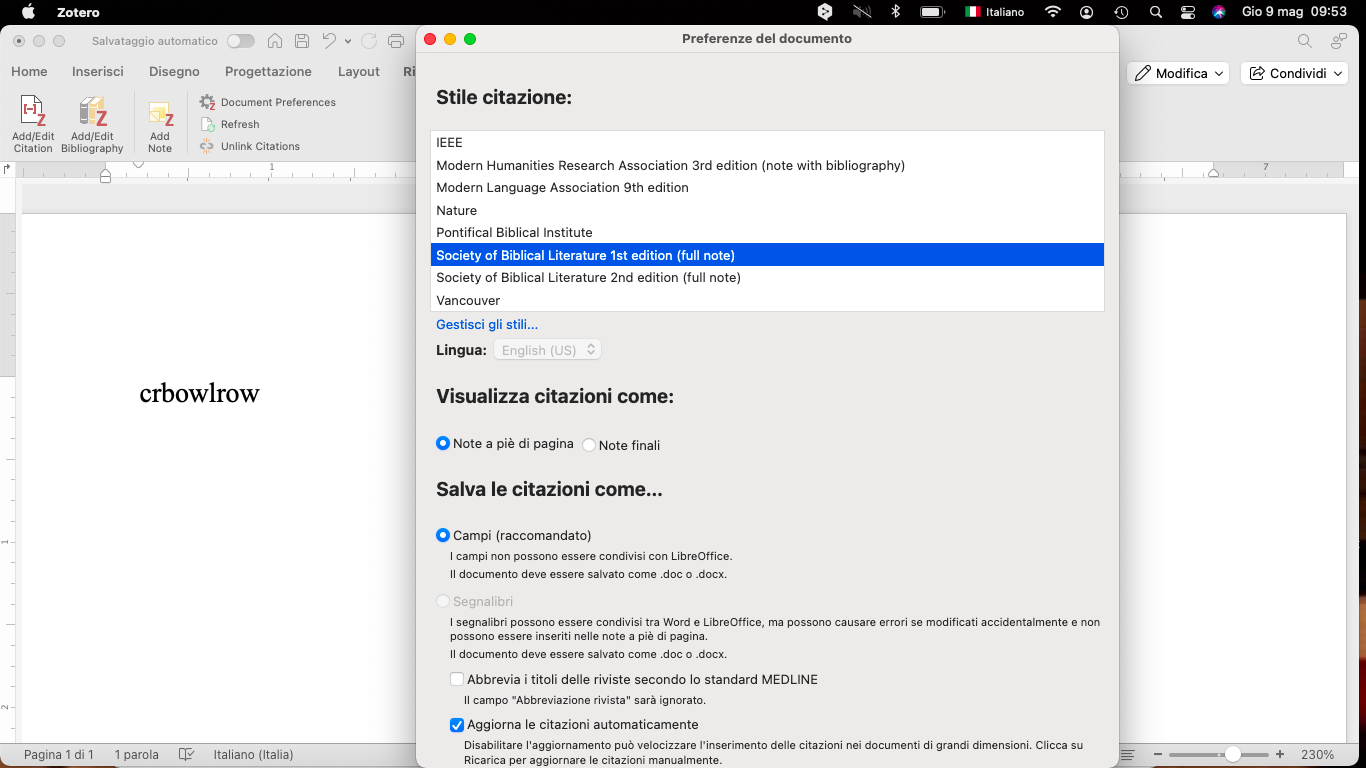
Task: Toggle the Salvataggio automatico switch
Action: (240, 41)
